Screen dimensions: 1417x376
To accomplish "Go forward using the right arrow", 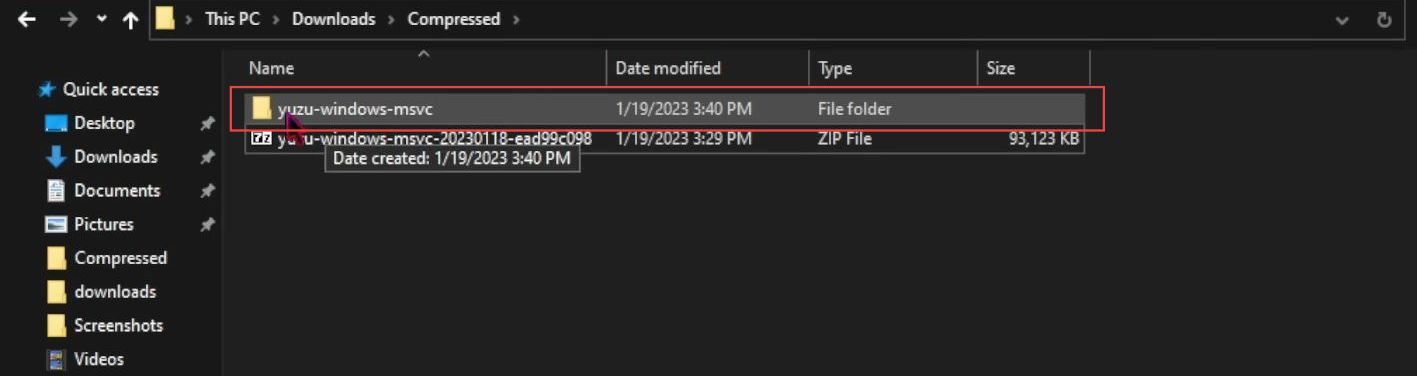I will coord(68,20).
